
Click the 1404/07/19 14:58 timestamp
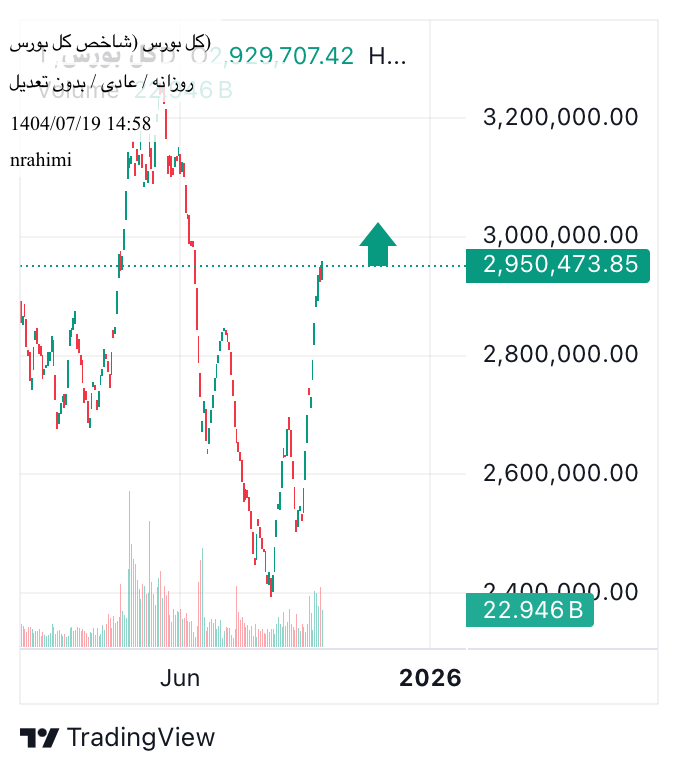coord(80,124)
